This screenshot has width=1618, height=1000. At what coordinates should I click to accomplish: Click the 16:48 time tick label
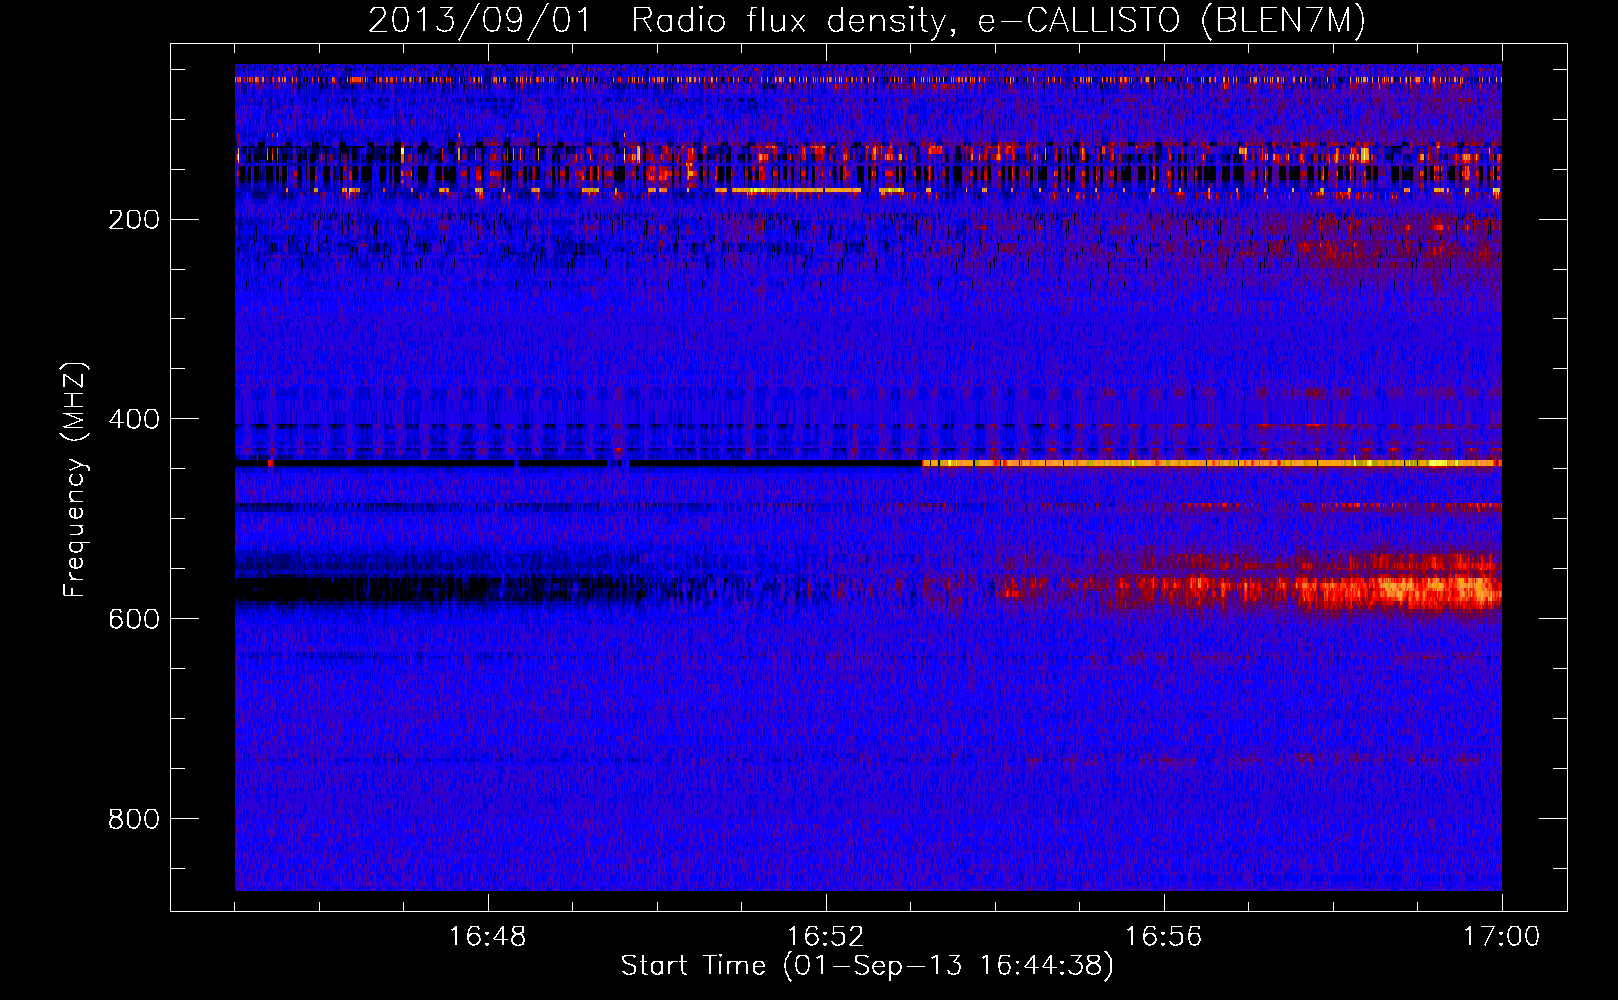tap(488, 937)
